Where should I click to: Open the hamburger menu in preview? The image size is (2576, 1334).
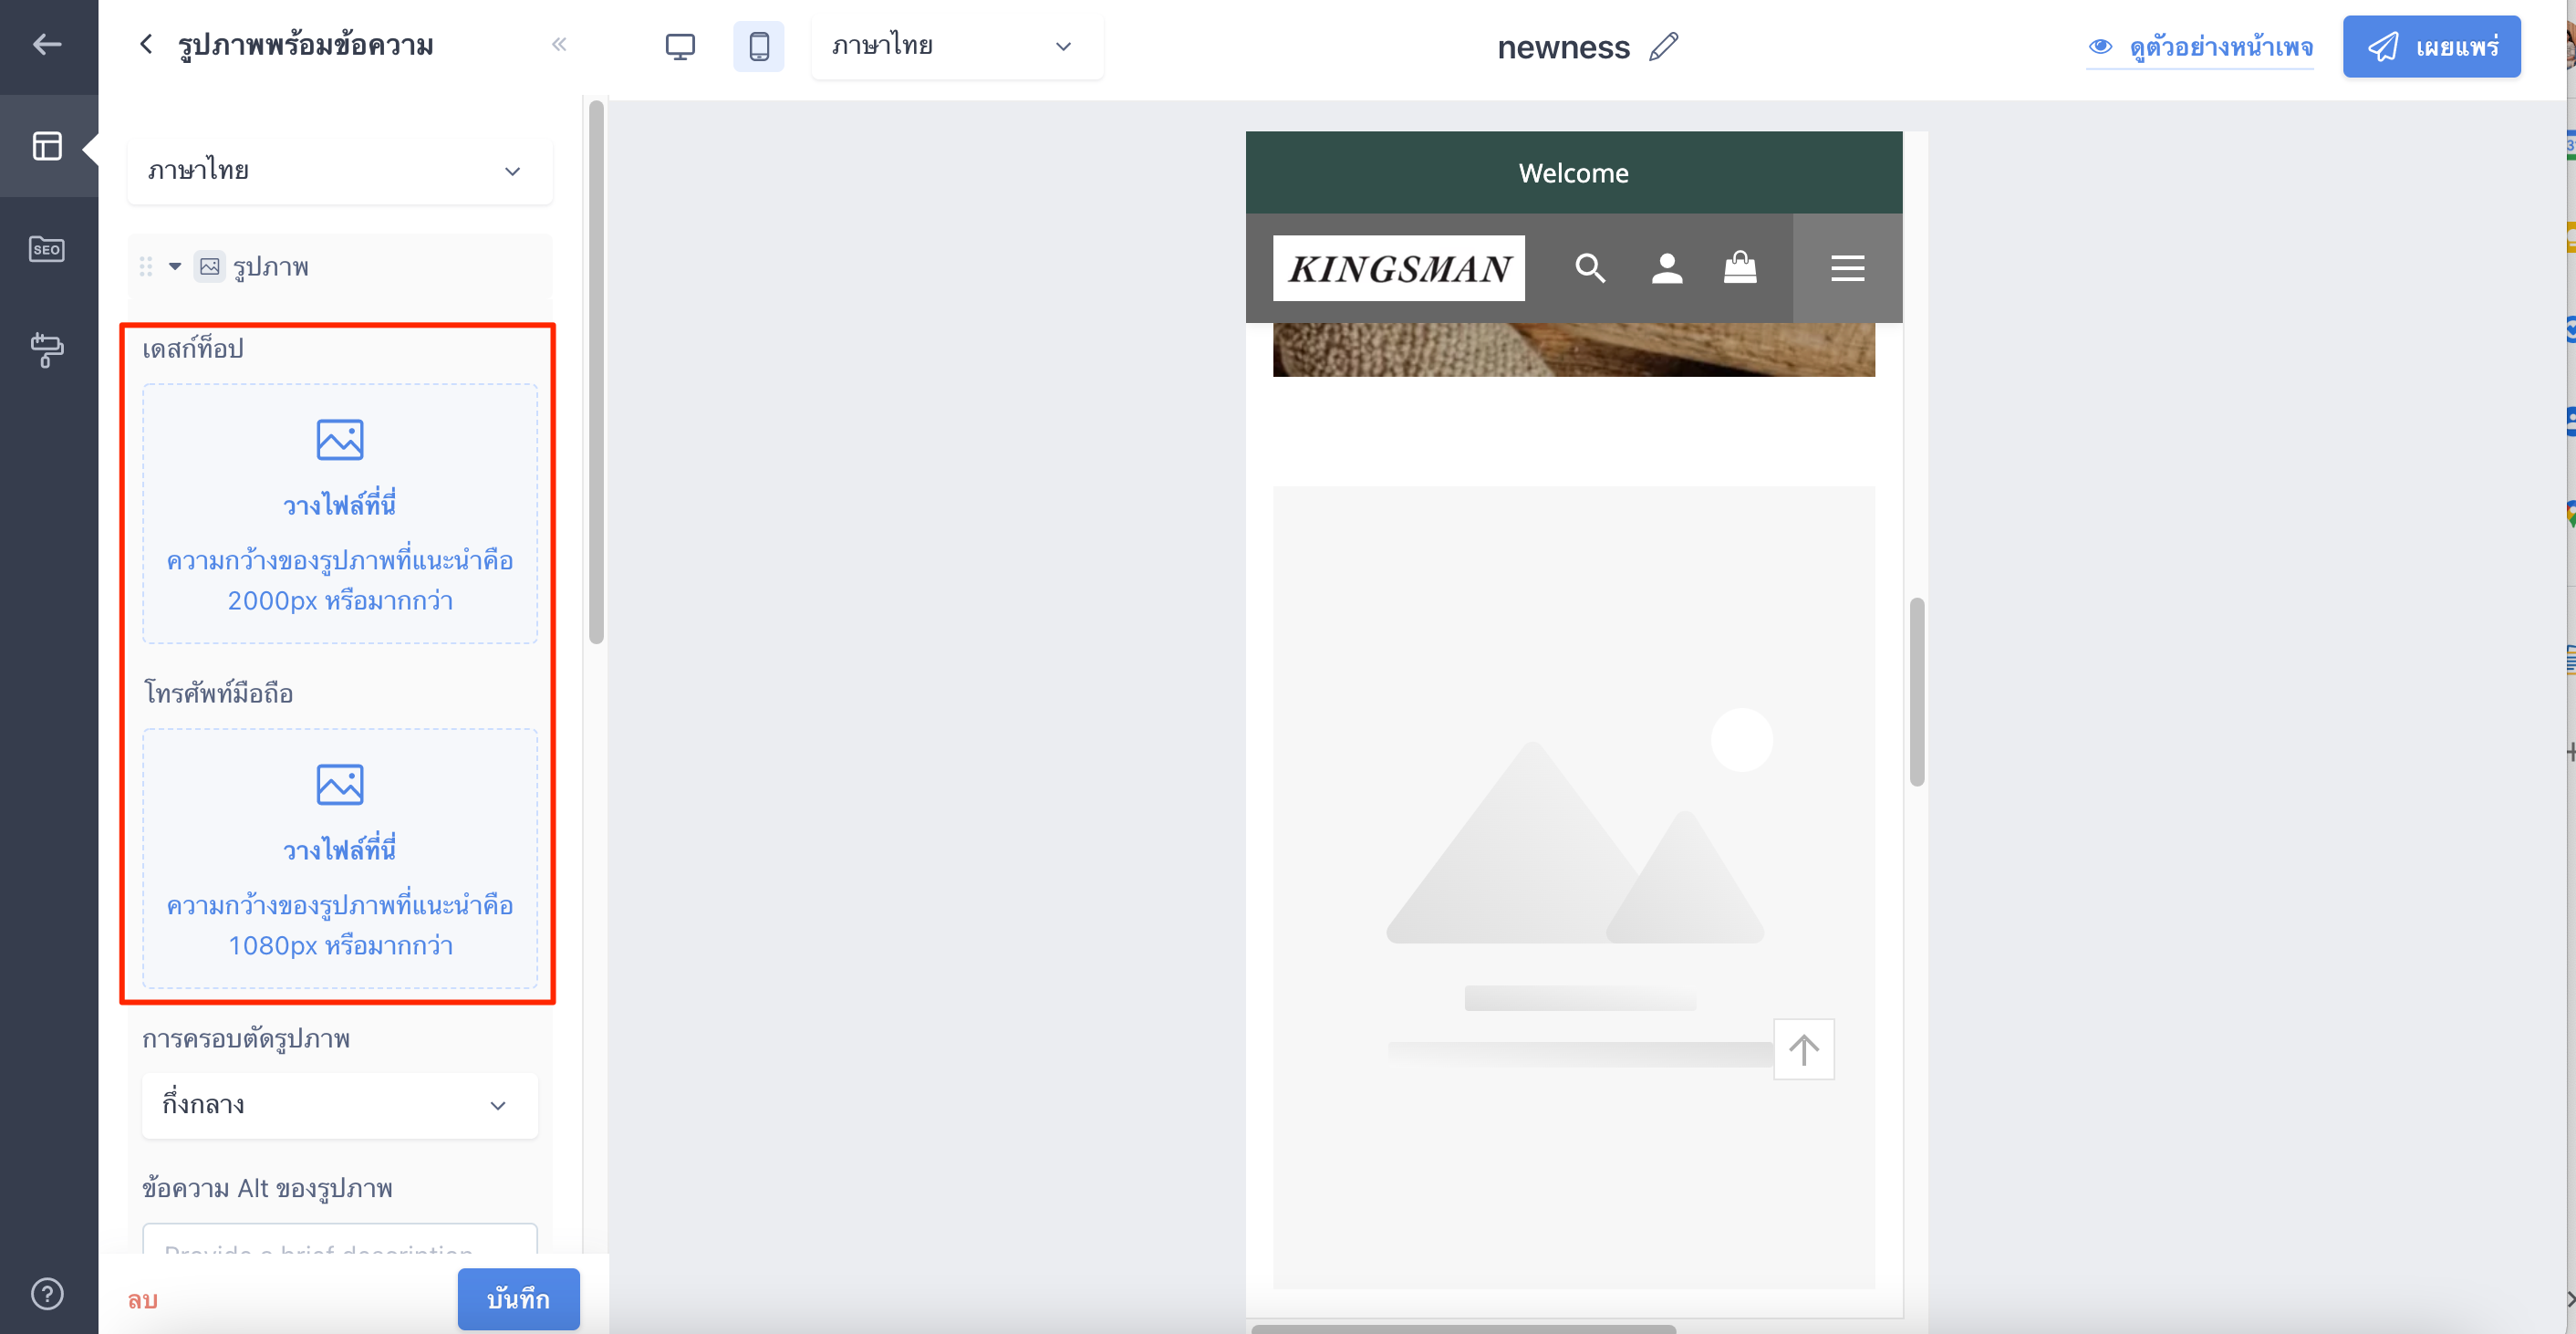pyautogui.click(x=1847, y=268)
